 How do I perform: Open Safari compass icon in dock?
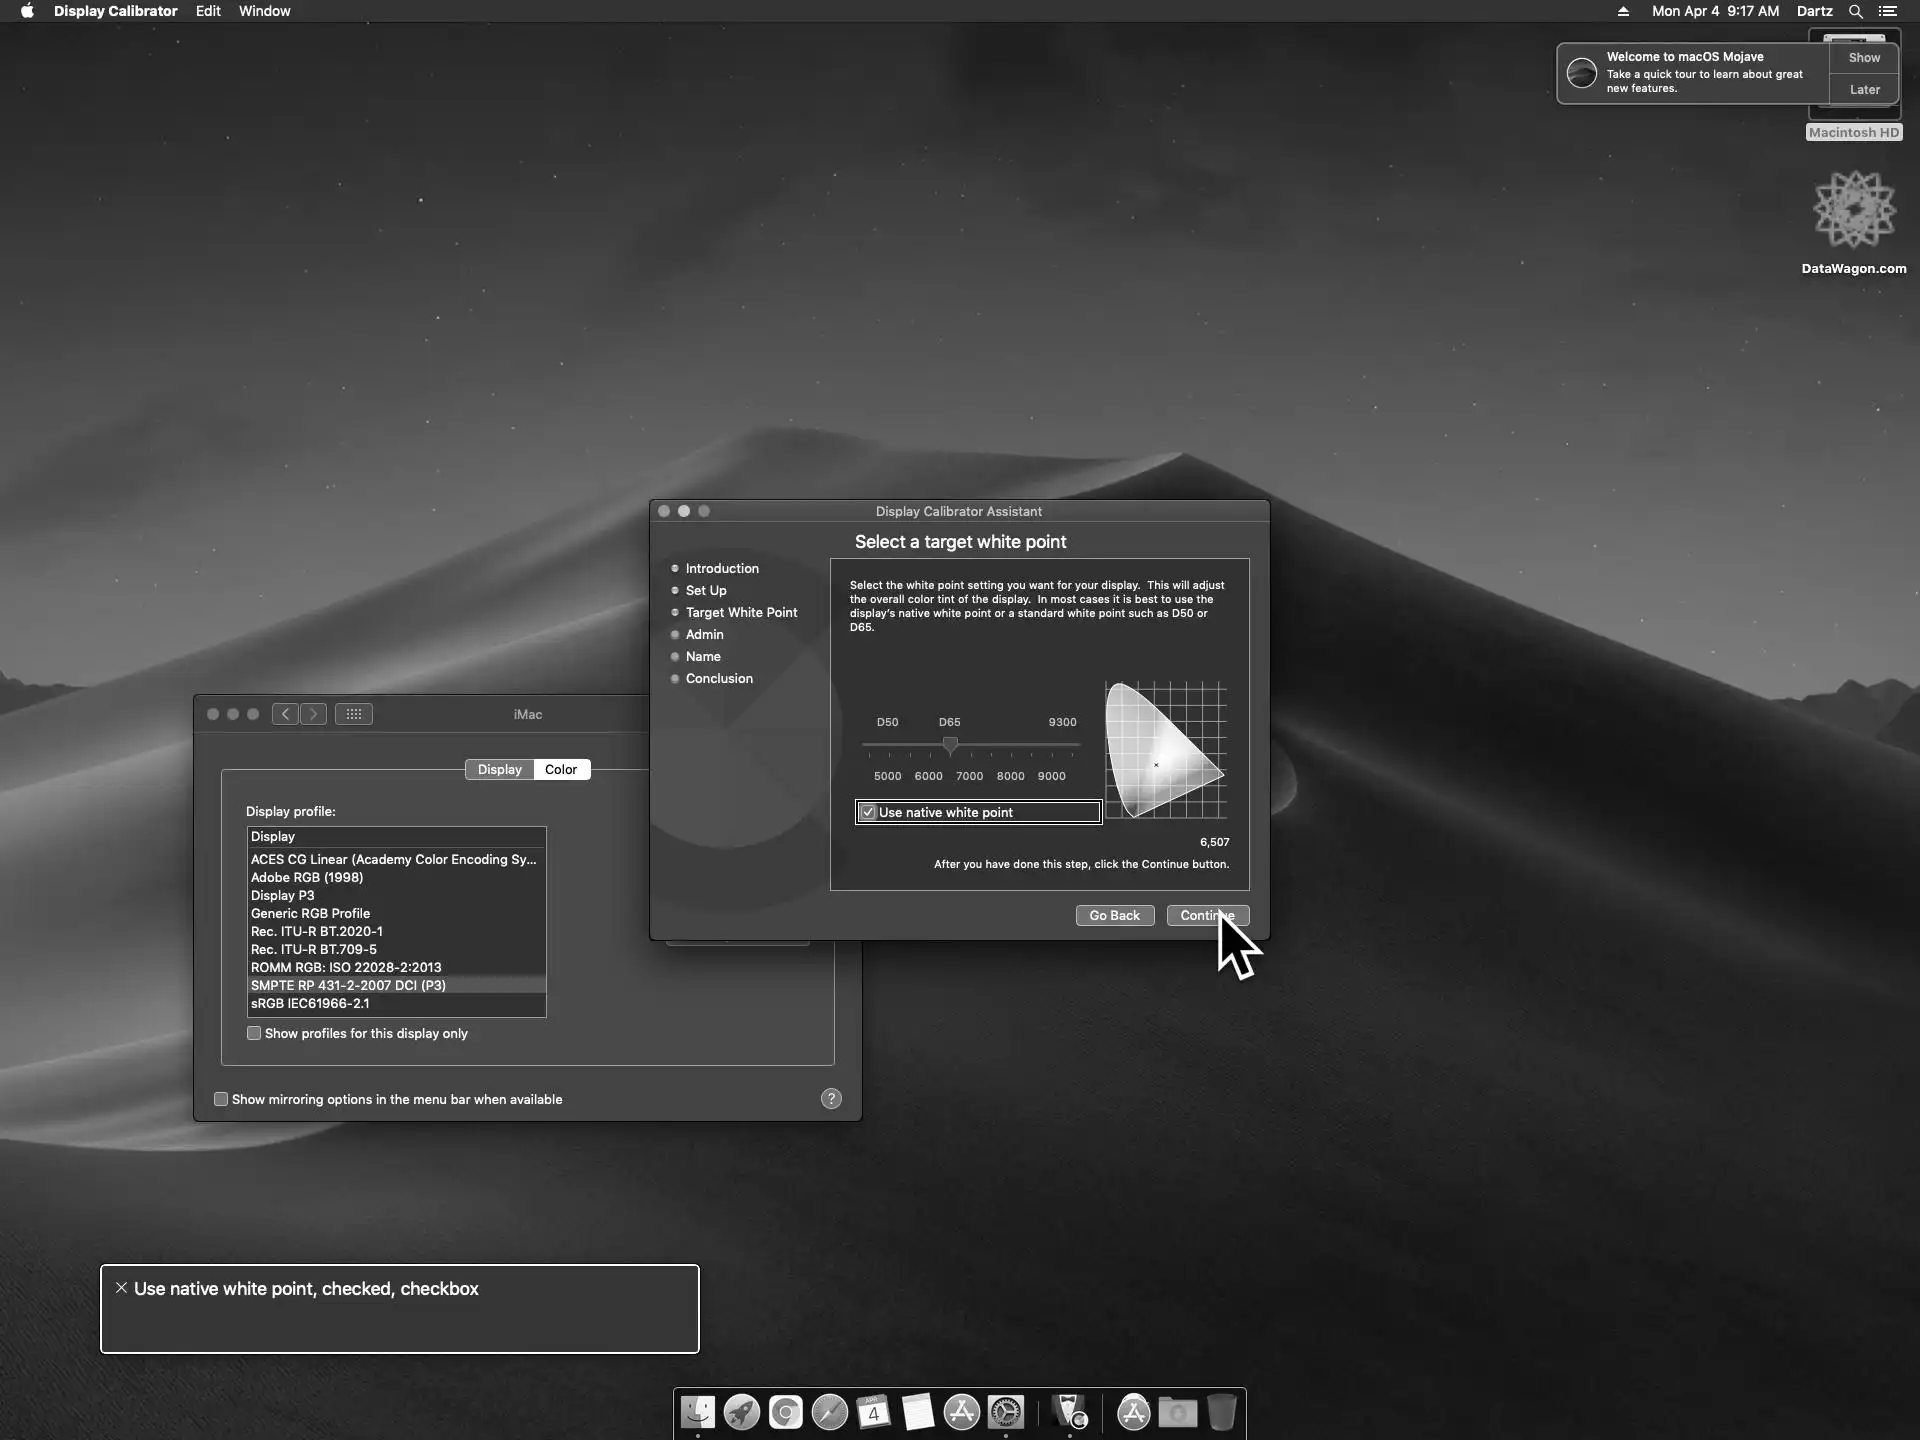point(829,1412)
